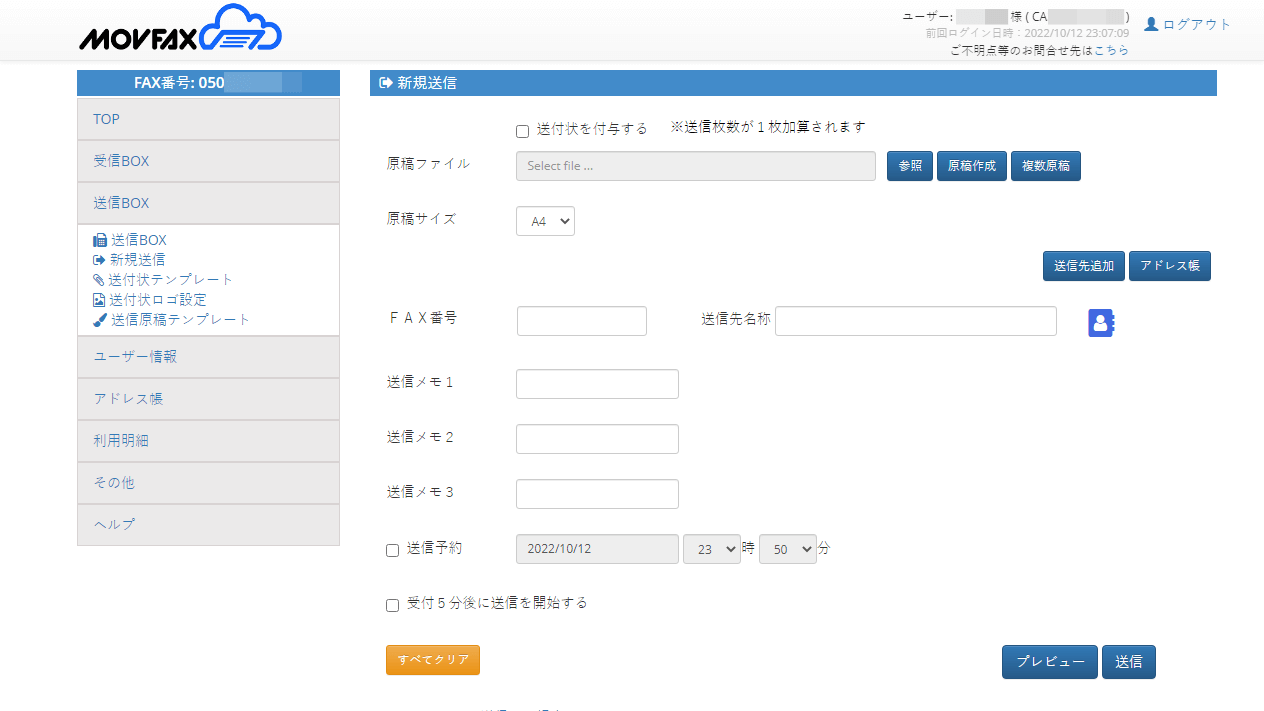The height and width of the screenshot is (711, 1264).
Task: Click the 送付状テンプレート paperclip icon
Action: [x=99, y=280]
